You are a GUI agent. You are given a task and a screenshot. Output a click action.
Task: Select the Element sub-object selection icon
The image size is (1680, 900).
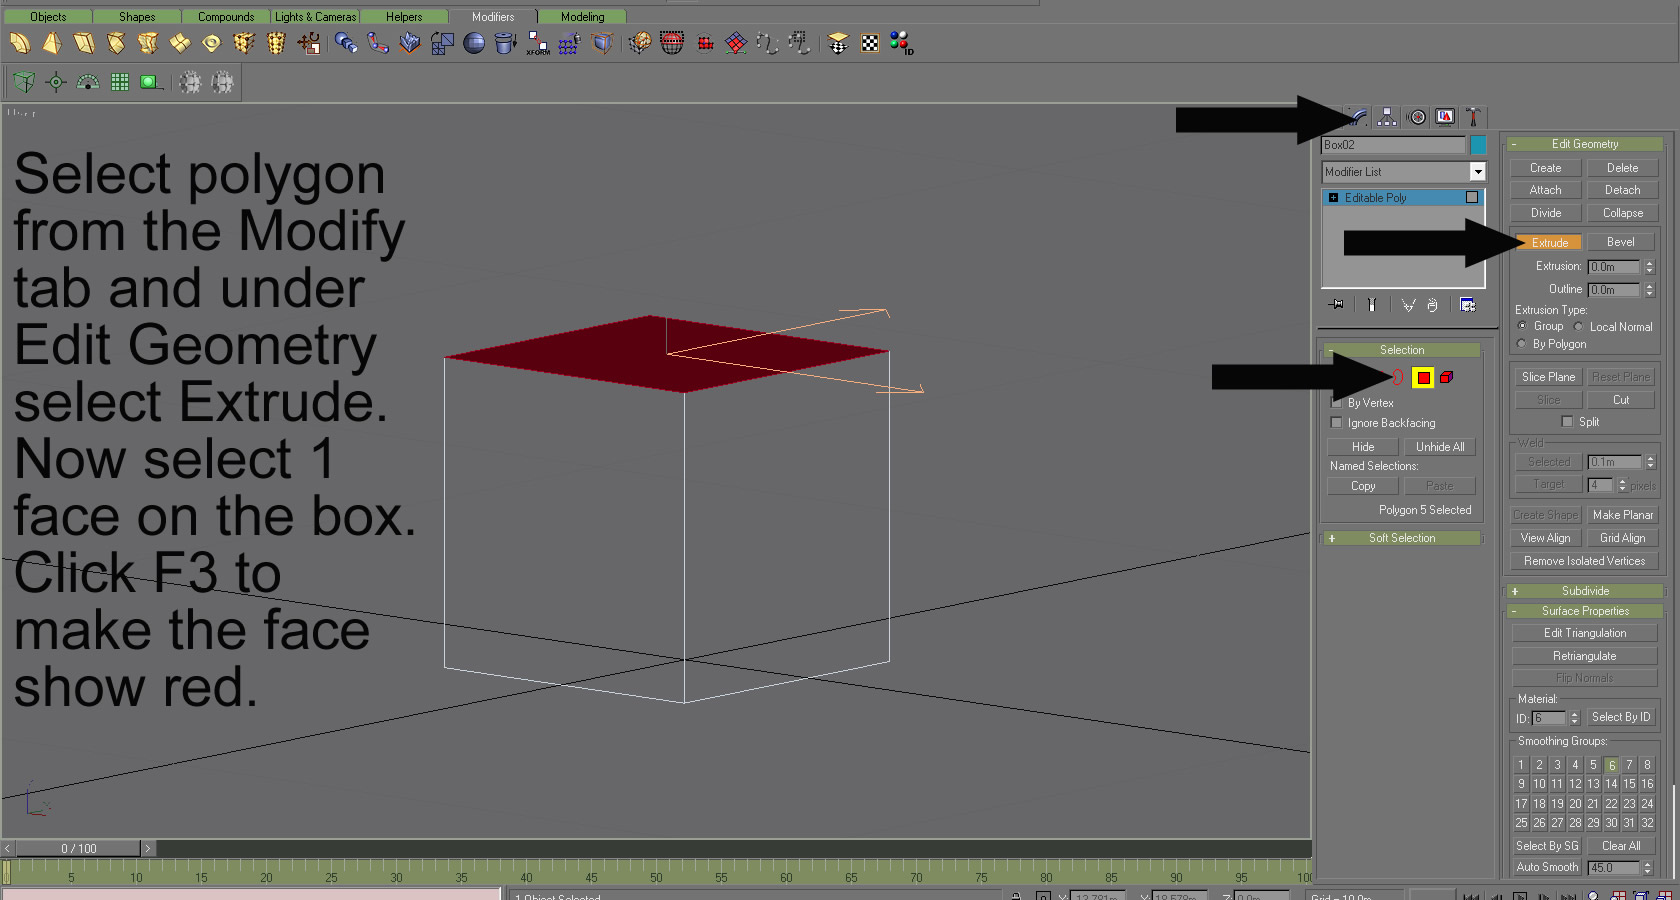tap(1446, 378)
